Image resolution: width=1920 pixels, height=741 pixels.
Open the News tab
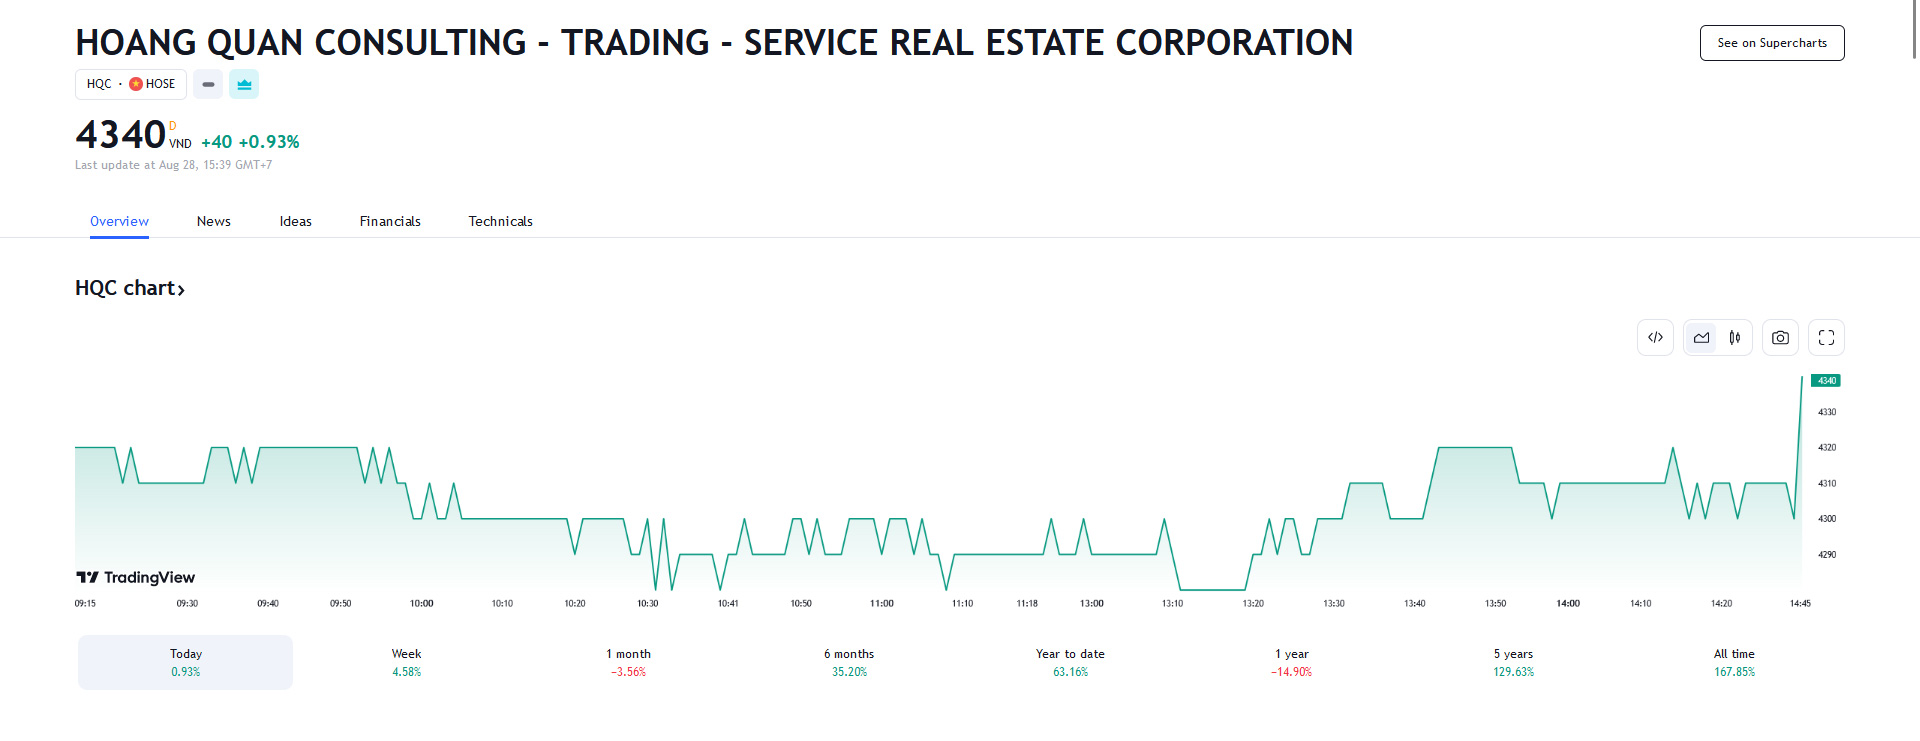click(214, 221)
